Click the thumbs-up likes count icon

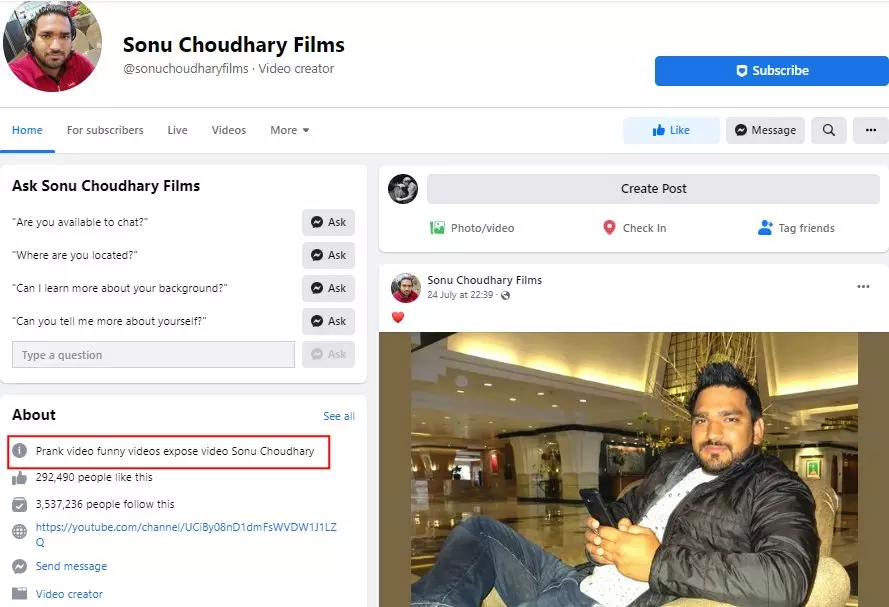point(19,478)
